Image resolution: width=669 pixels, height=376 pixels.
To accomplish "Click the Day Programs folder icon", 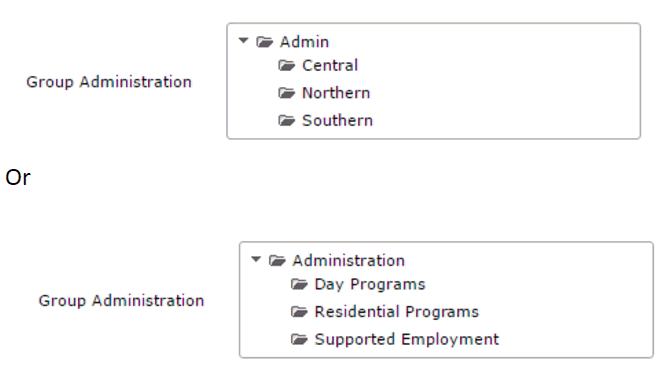I will point(299,284).
